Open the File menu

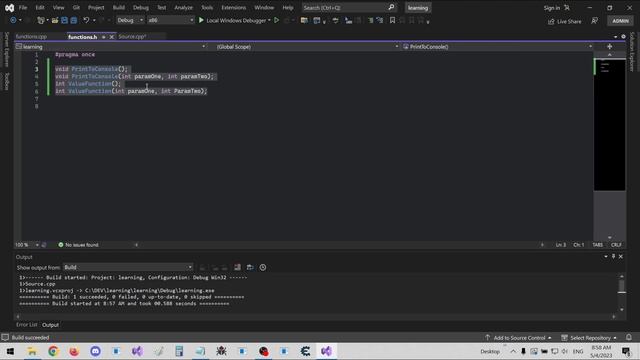pyautogui.click(x=23, y=8)
